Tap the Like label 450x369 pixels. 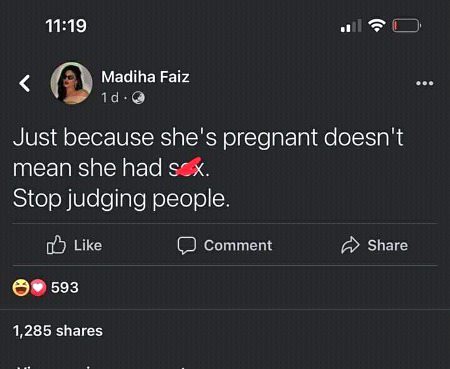[88, 245]
